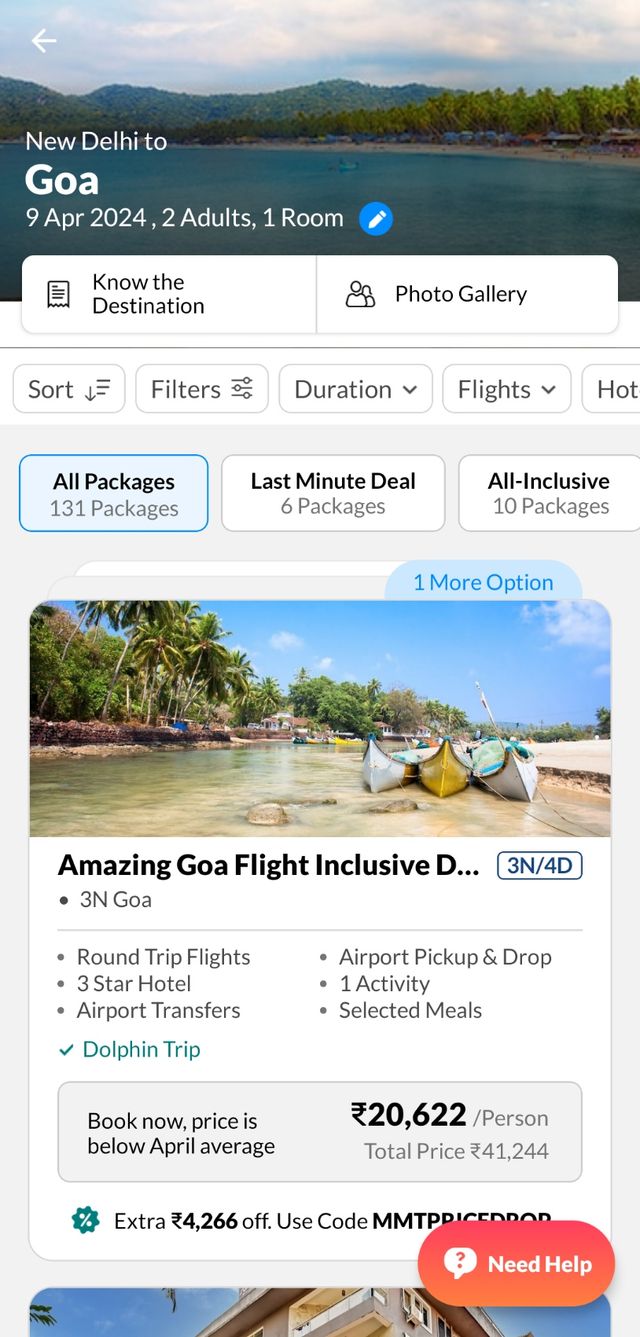The image size is (640, 1337).
Task: Tap the Need Help chat icon
Action: coord(460,1263)
